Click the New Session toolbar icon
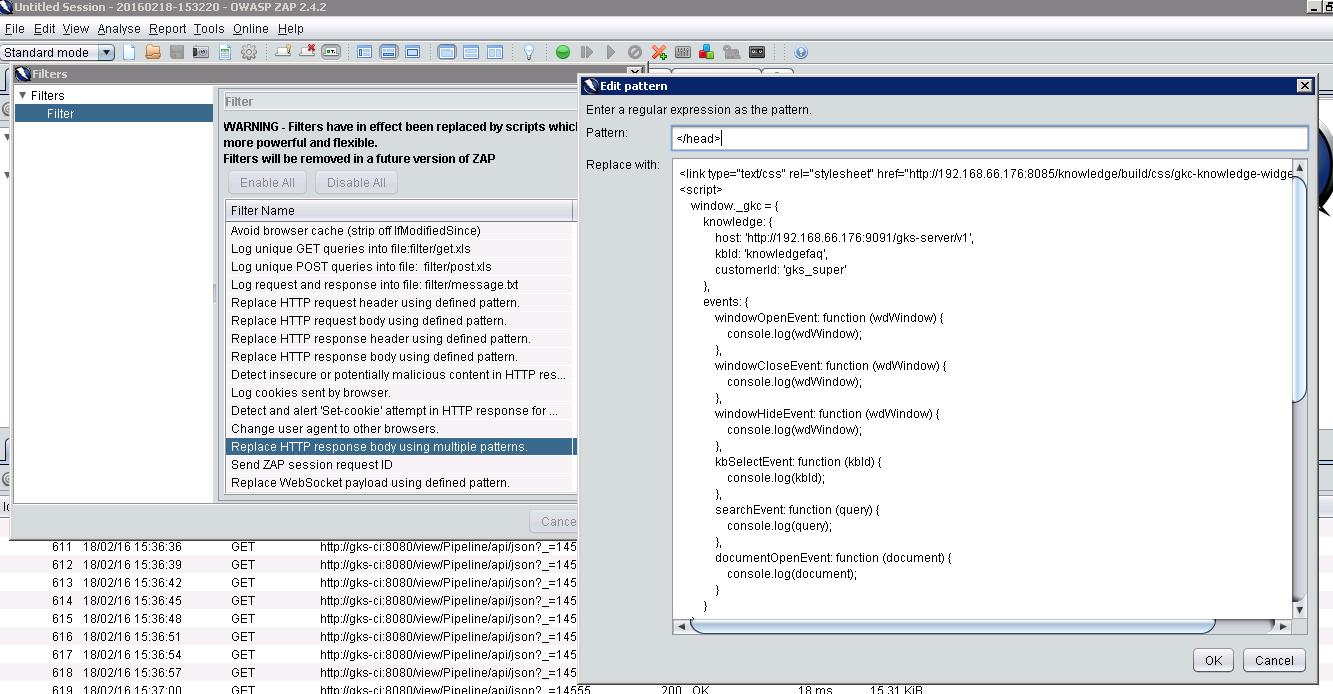Image resolution: width=1333 pixels, height=694 pixels. click(x=129, y=52)
